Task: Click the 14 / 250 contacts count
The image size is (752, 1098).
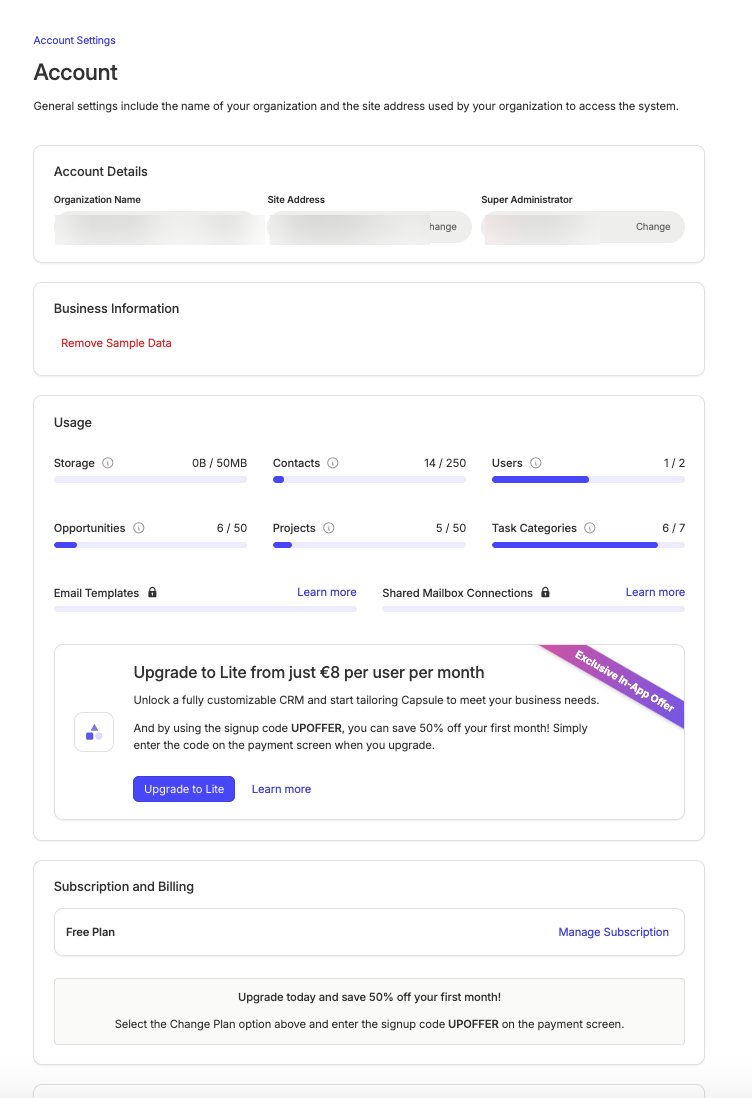Action: click(x=445, y=463)
